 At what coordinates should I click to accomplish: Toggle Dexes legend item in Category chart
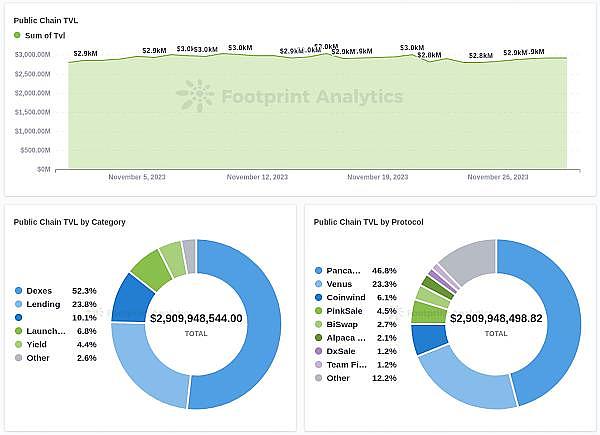pyautogui.click(x=40, y=290)
